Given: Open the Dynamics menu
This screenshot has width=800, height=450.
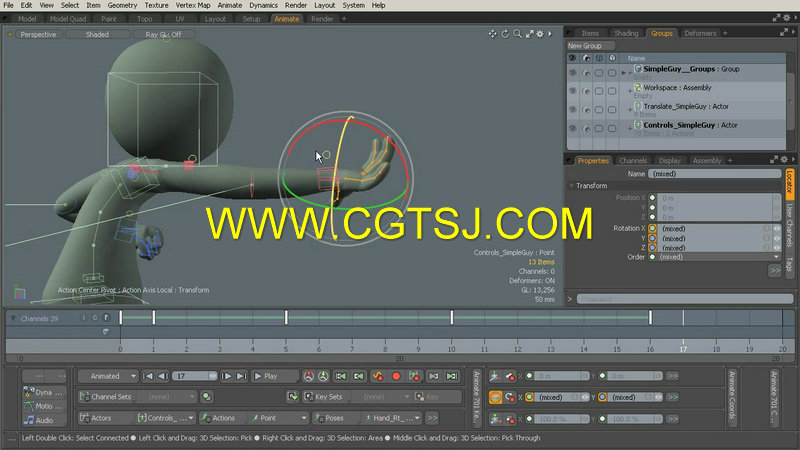Looking at the screenshot, I should point(263,5).
